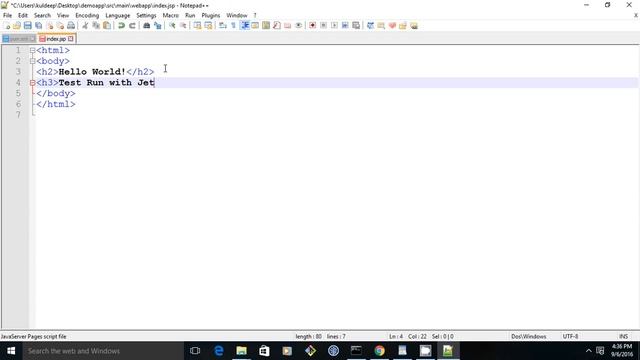Click the 'Search the web and Windows' box
Screen dimensions: 640x360
pyautogui.click(x=103, y=351)
